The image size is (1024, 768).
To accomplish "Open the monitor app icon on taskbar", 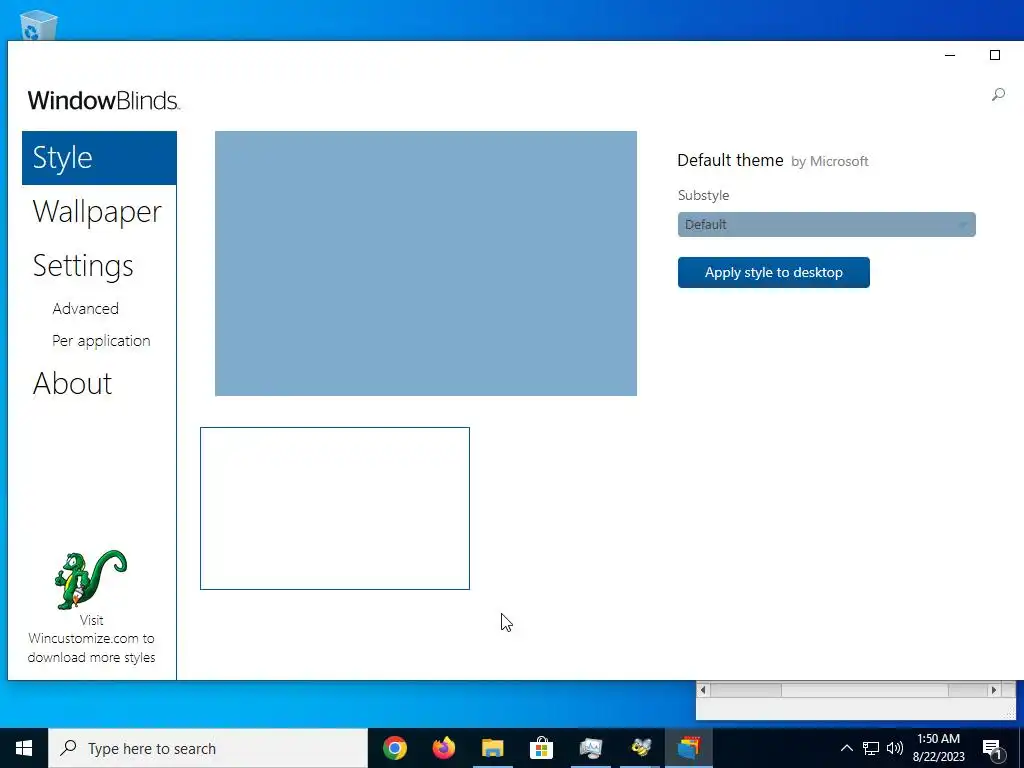I will 590,748.
